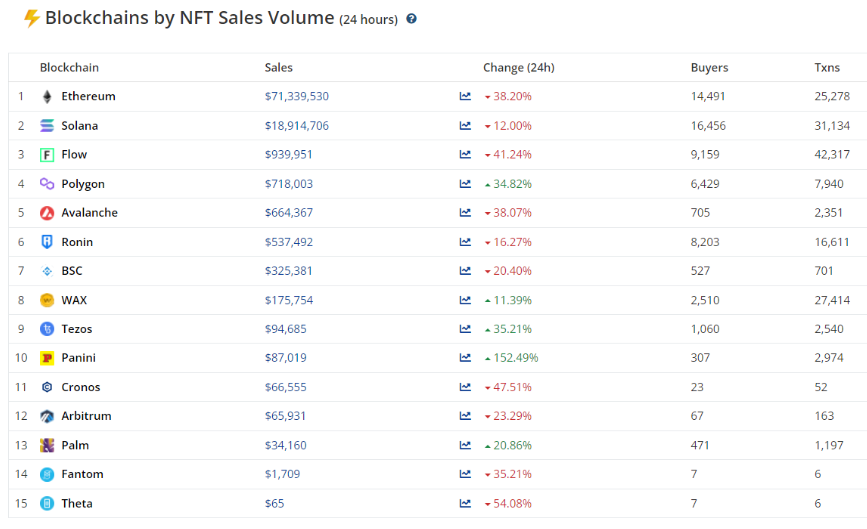Sort by the Txns column header
This screenshot has height=529, width=867.
click(x=827, y=67)
